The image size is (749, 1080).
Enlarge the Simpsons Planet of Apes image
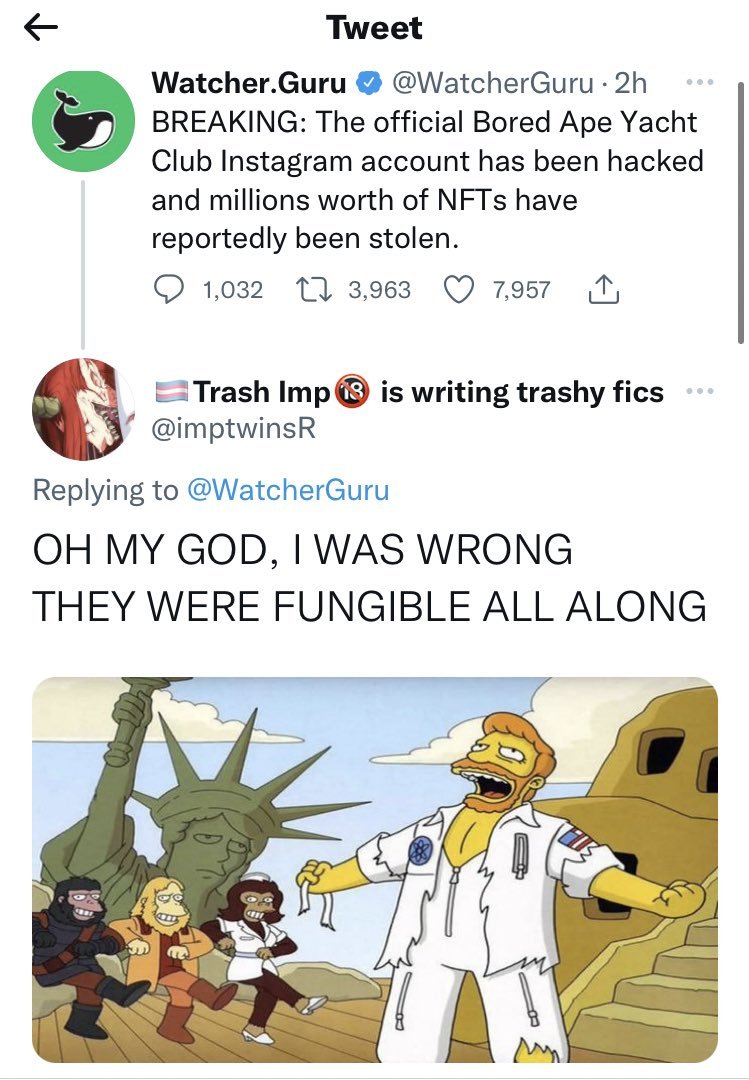point(374,868)
